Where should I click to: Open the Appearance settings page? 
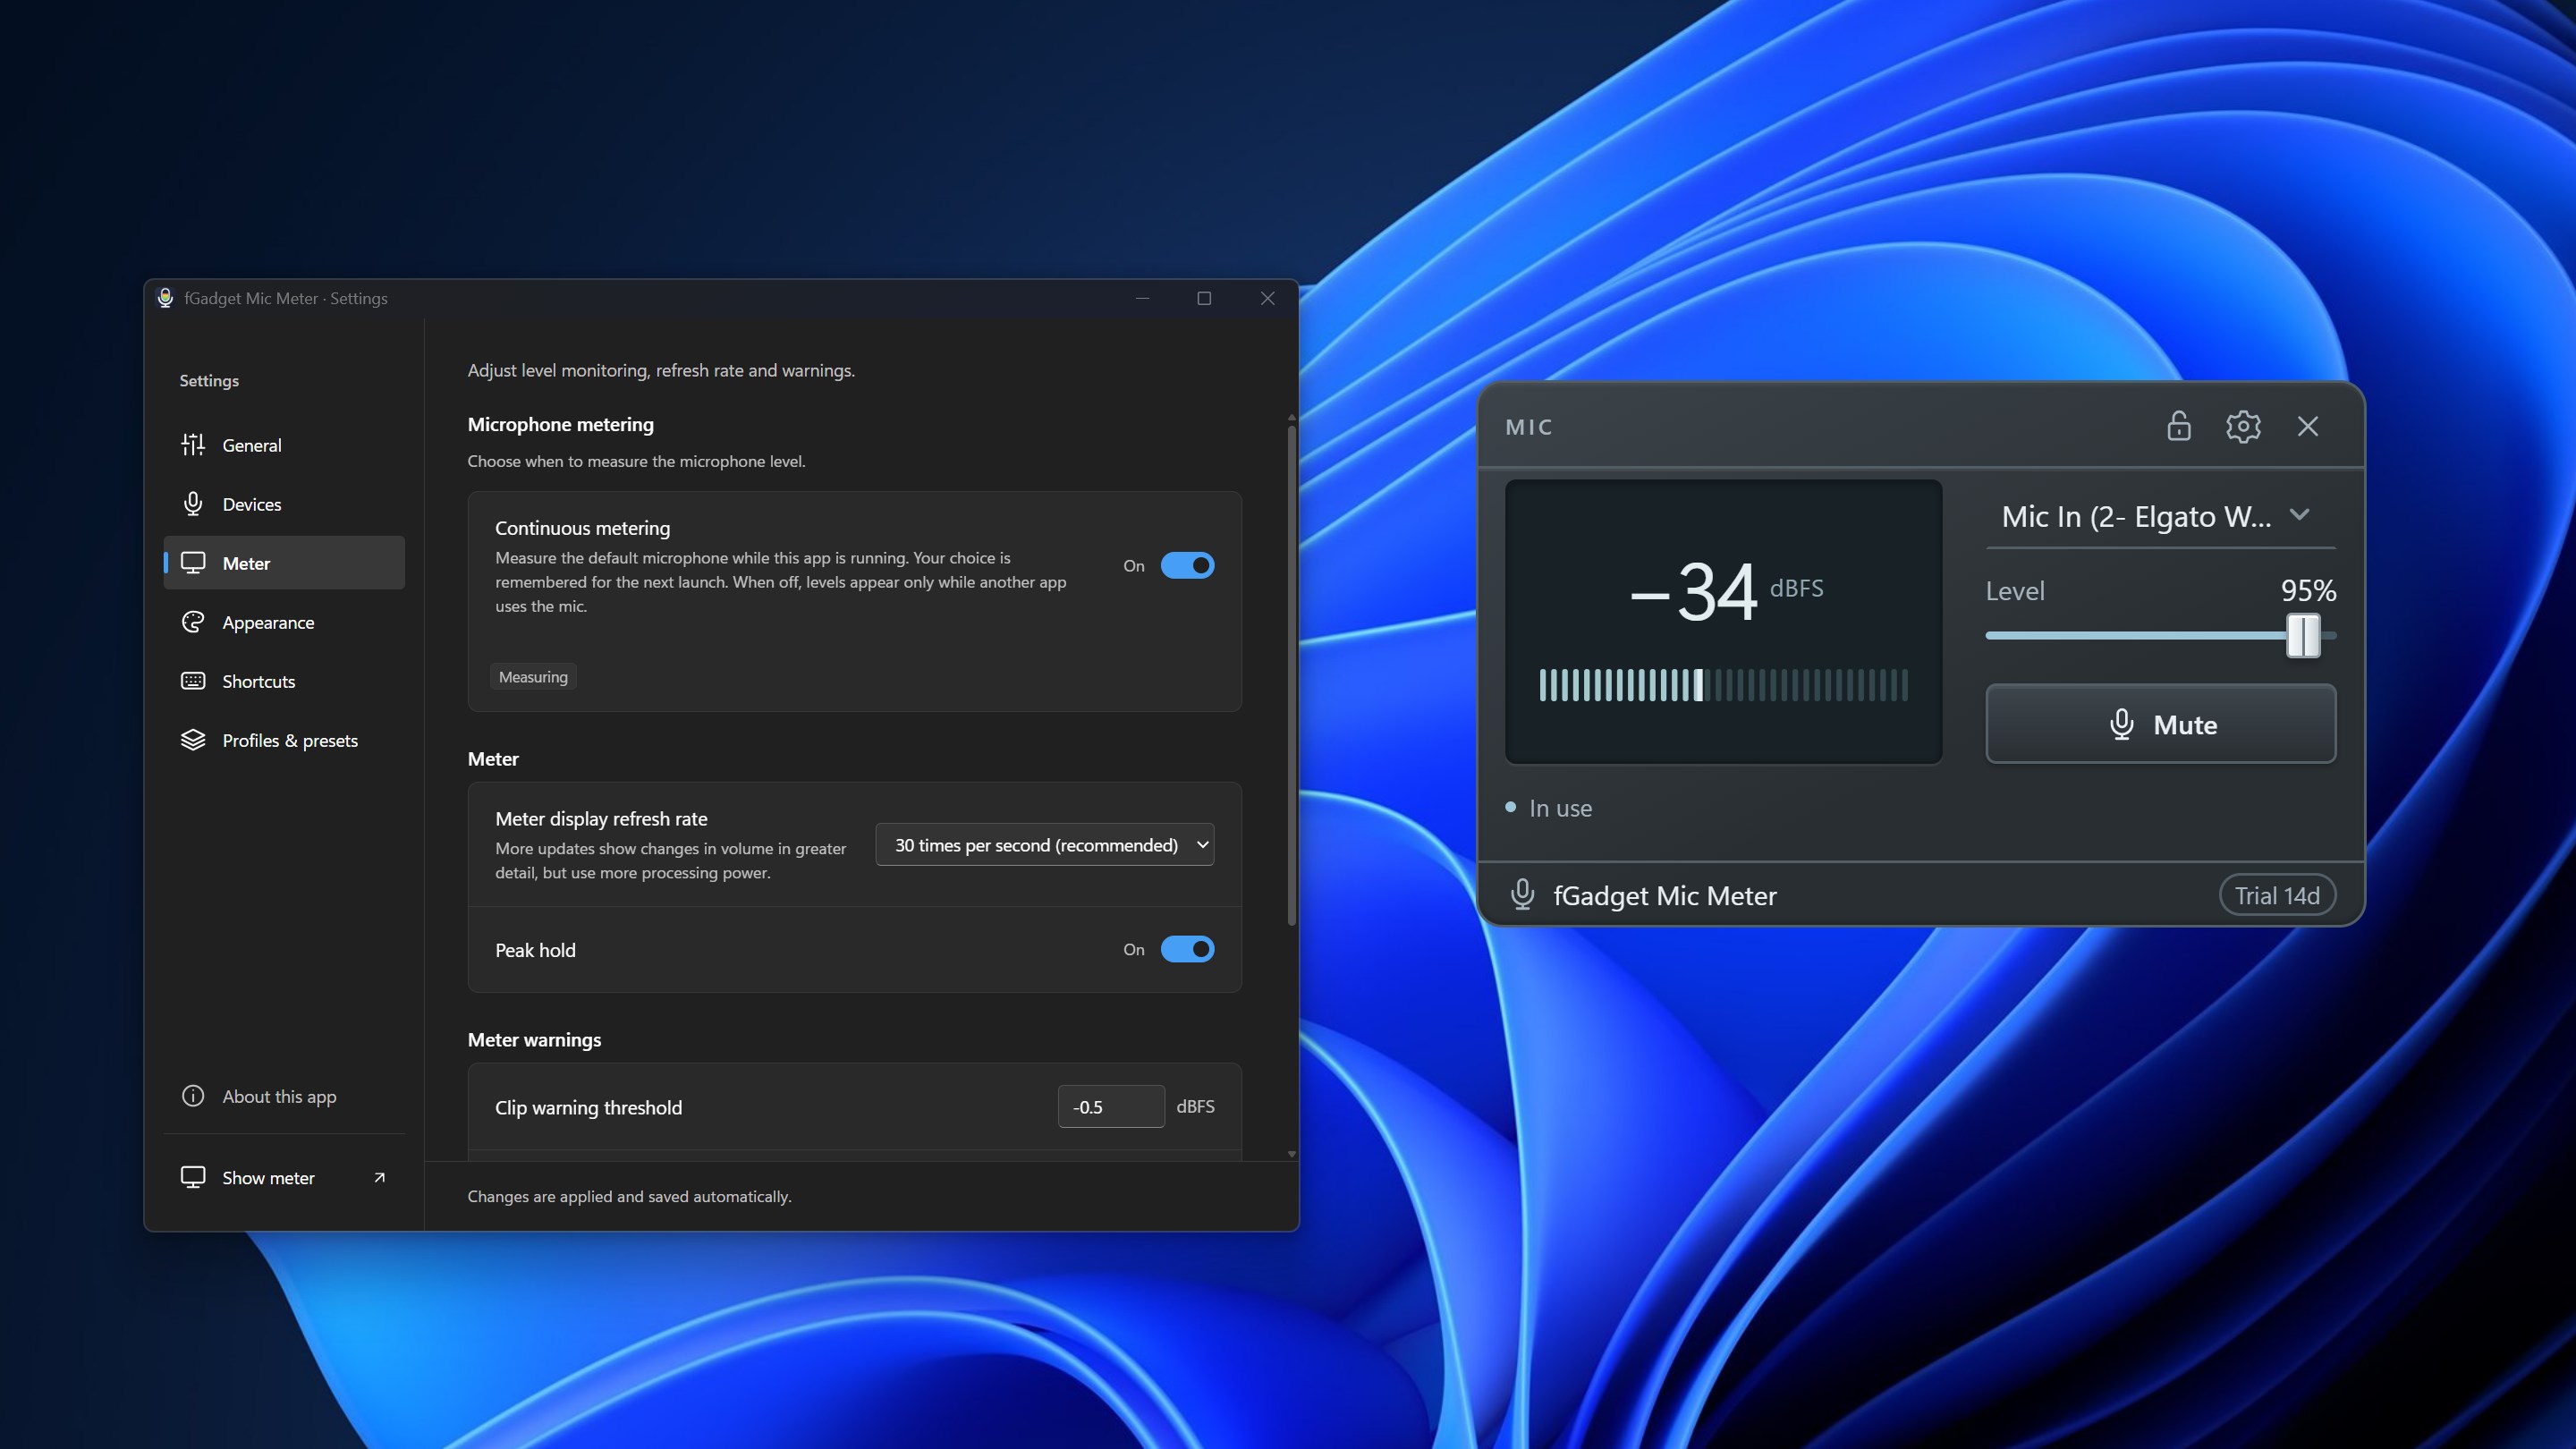[x=284, y=622]
